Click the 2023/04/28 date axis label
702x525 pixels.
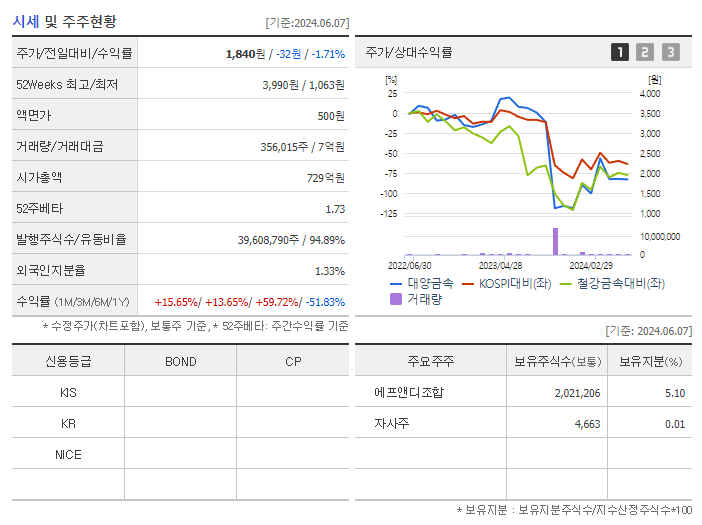[x=501, y=265]
